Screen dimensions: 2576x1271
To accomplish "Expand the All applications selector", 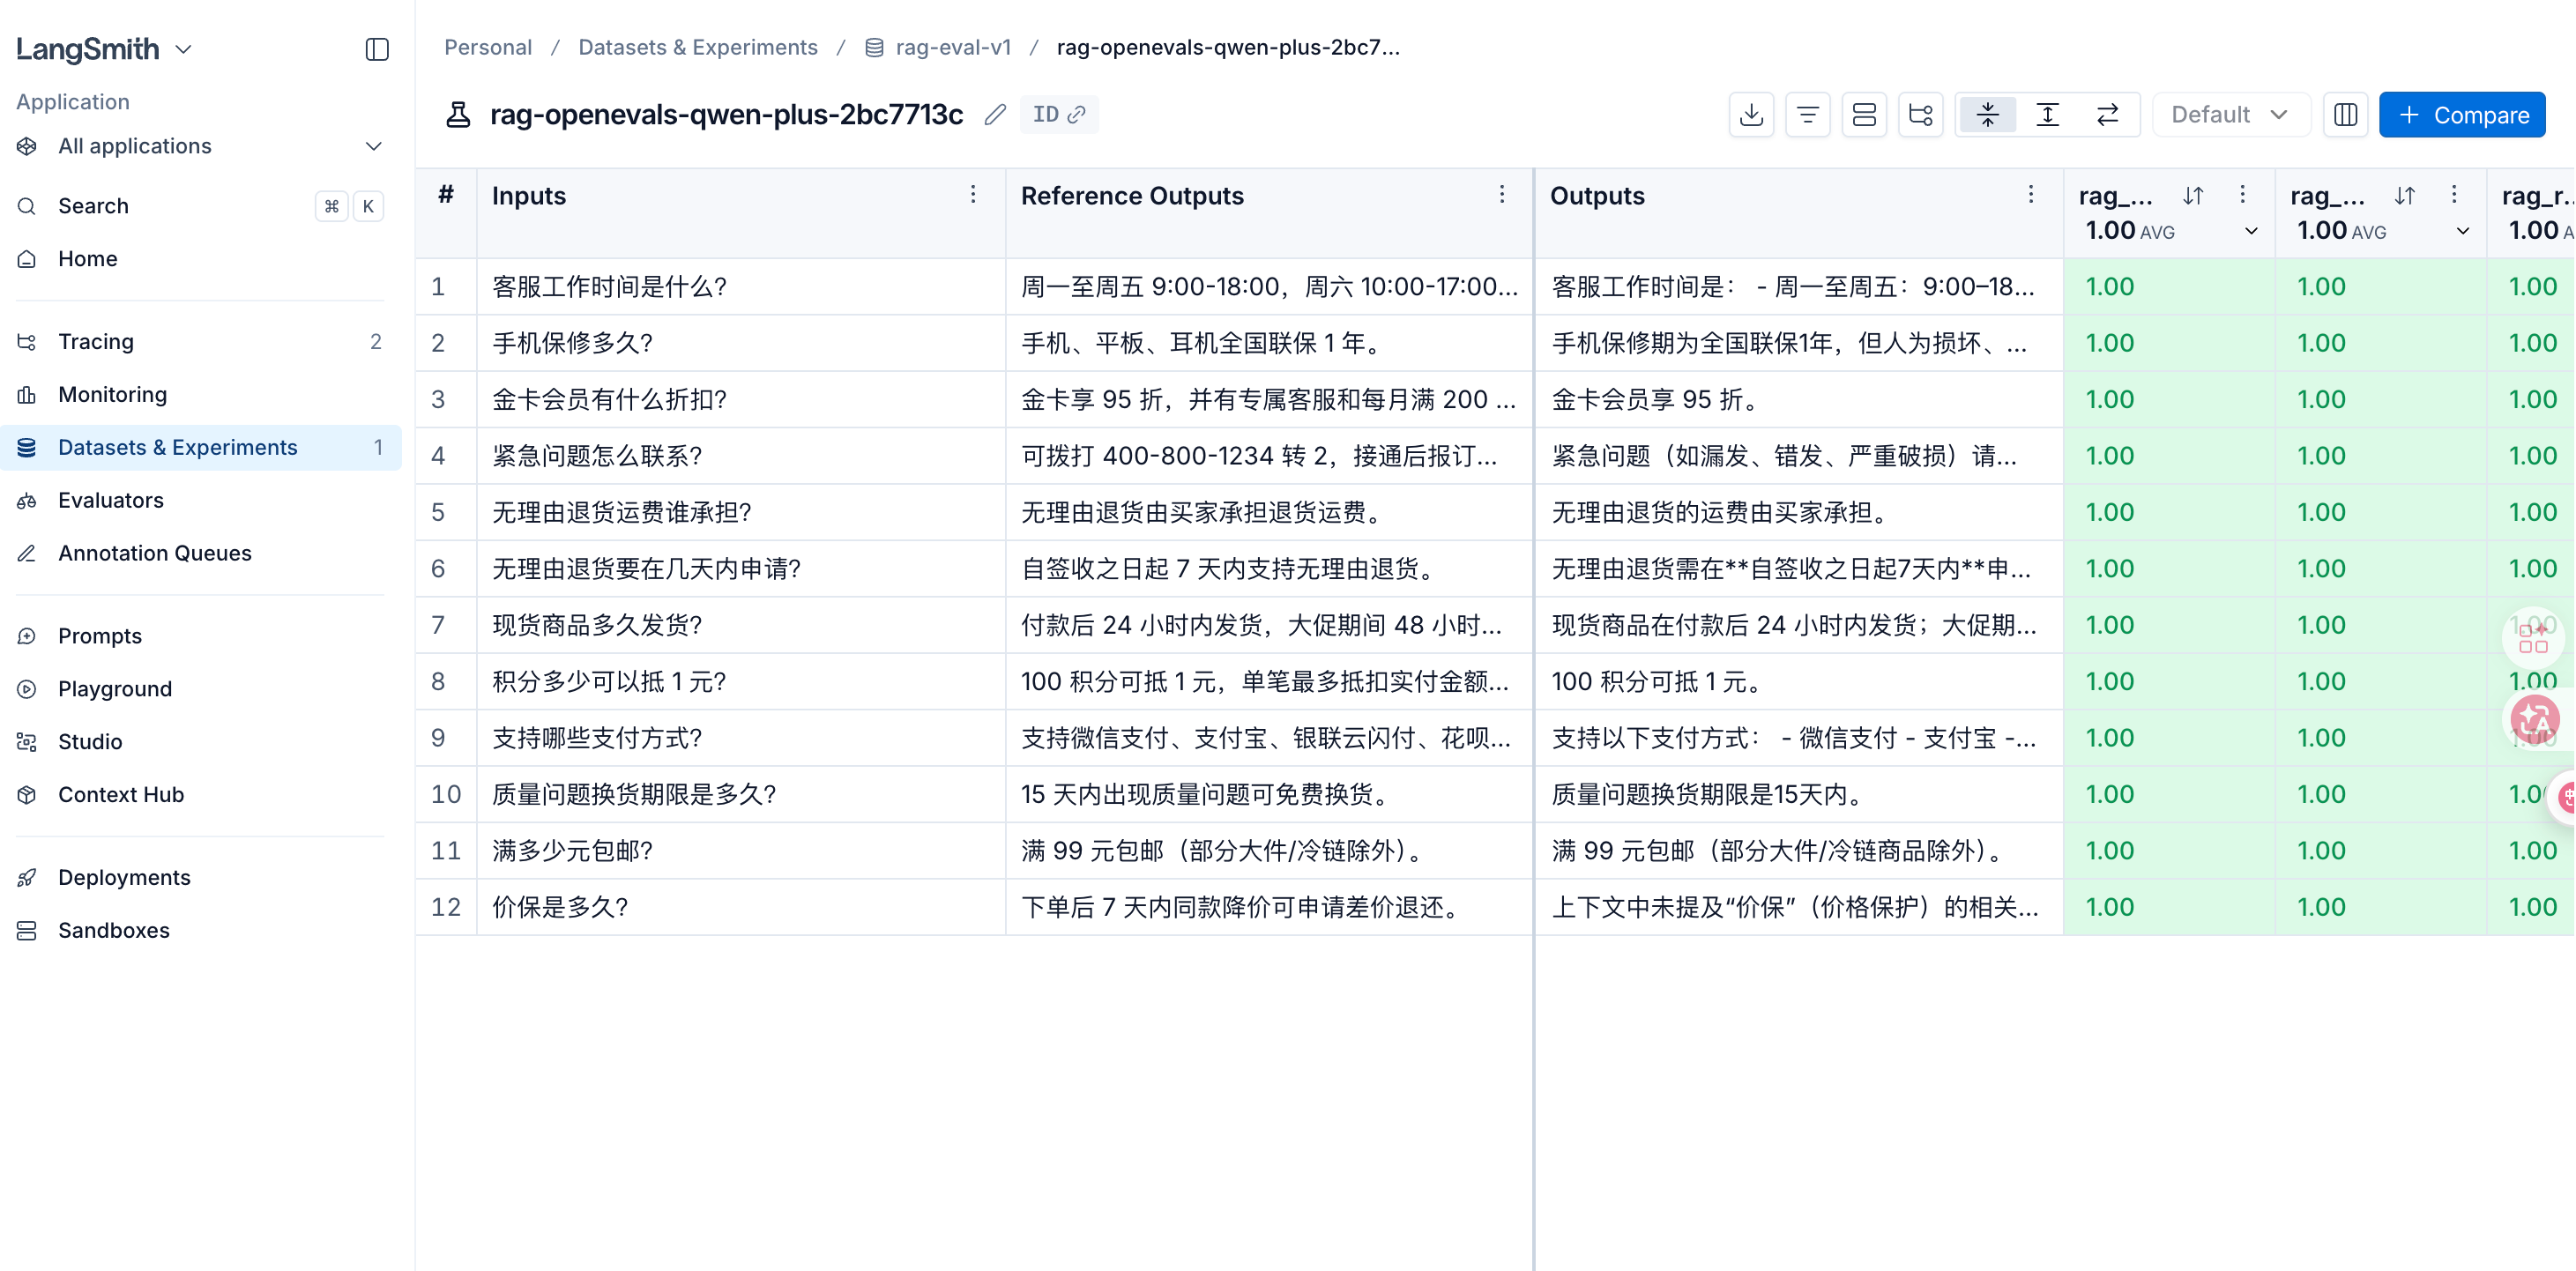I will (200, 146).
